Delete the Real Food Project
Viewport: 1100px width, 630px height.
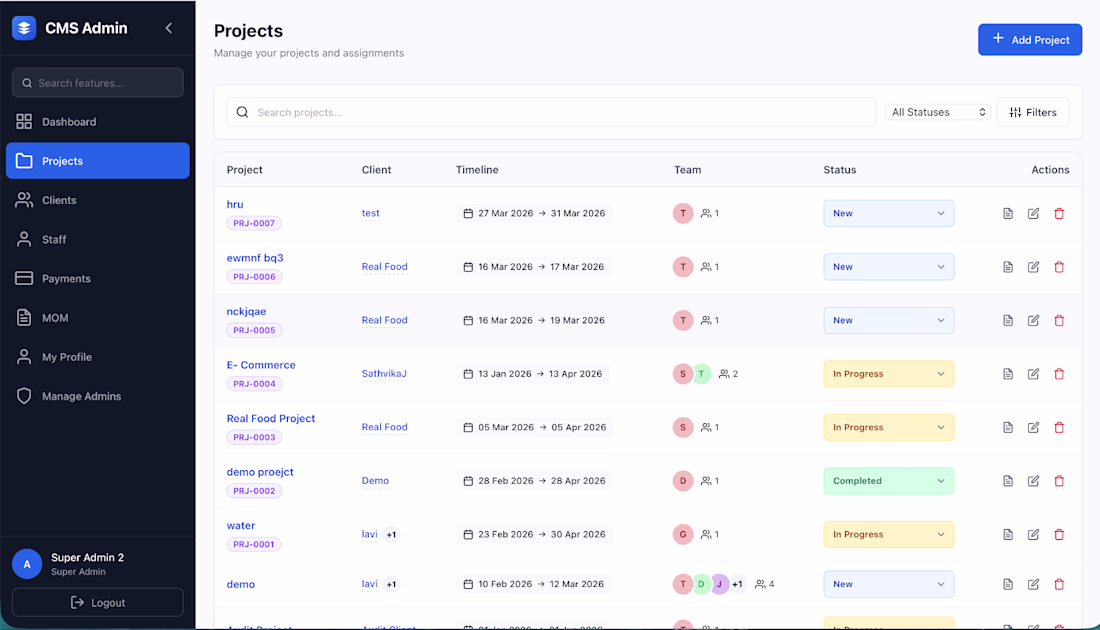(x=1059, y=427)
